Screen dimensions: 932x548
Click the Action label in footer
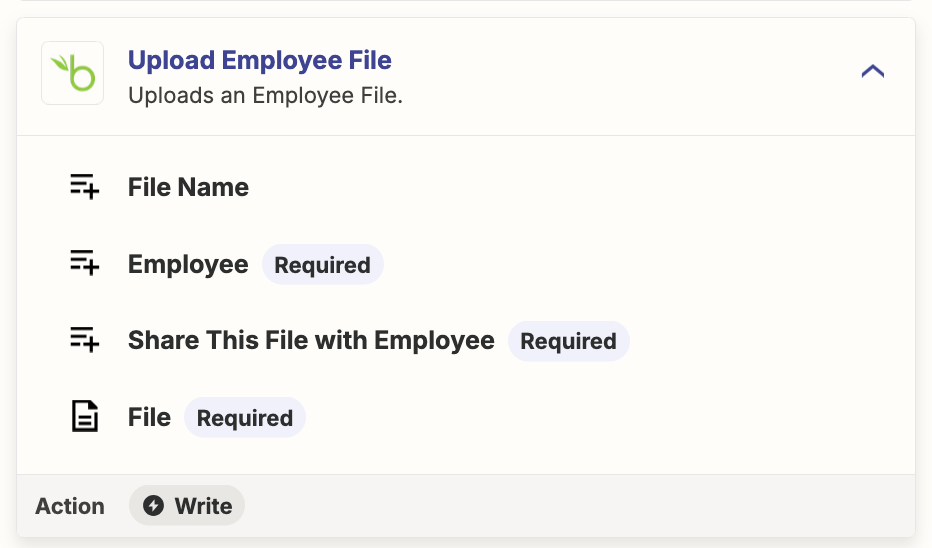click(70, 506)
